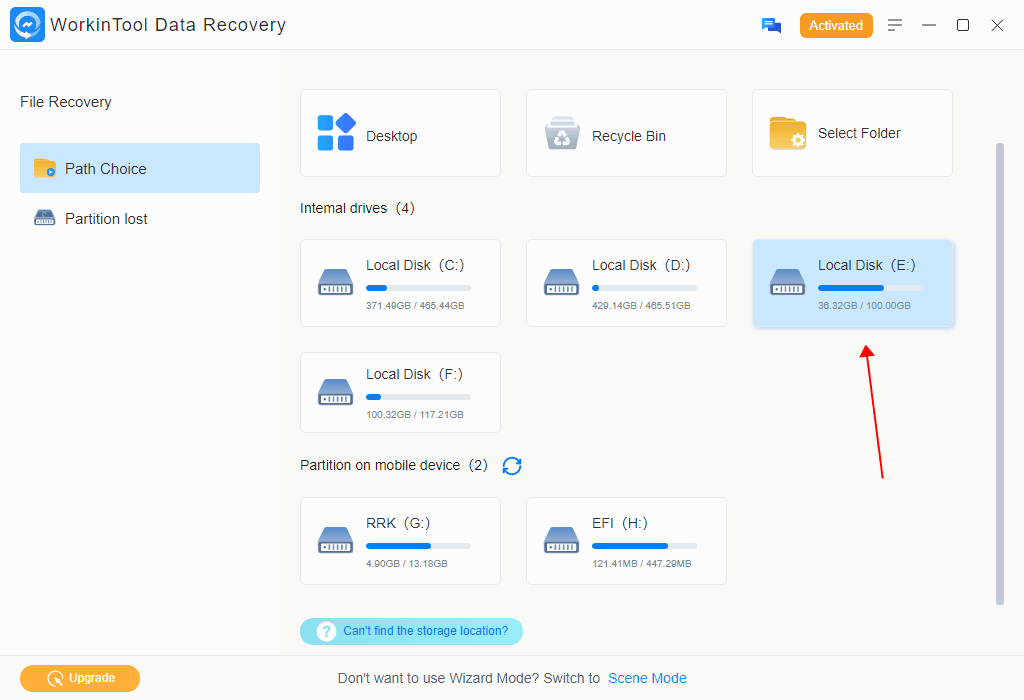Select the Local Disk (F:) drive card

400,392
